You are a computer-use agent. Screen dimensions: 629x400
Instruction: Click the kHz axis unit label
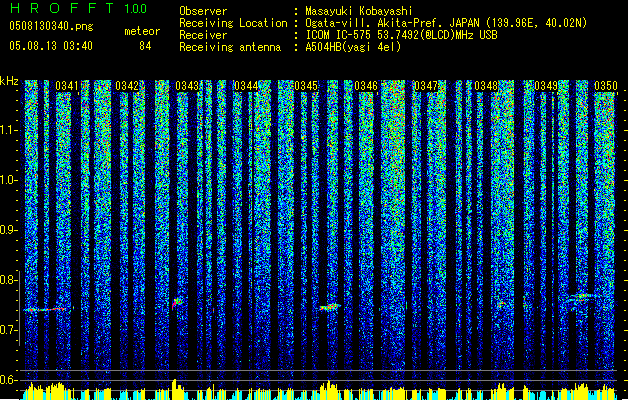point(9,81)
